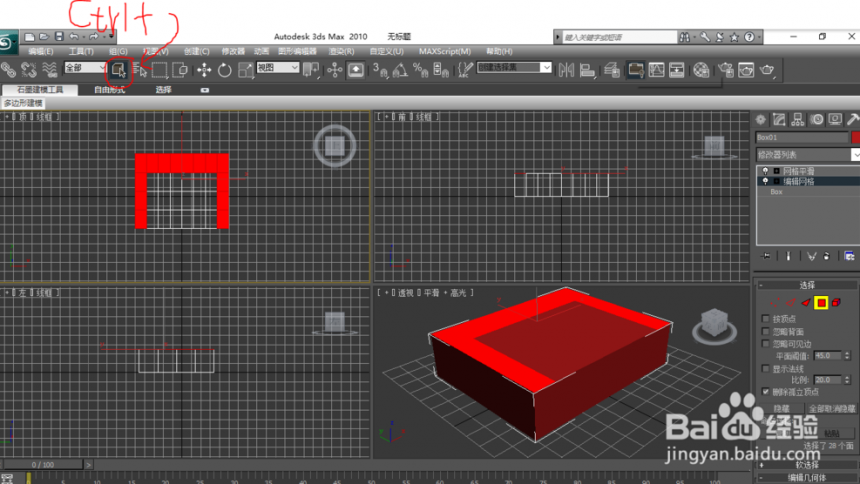
Task: Open the Material Editor sphere icon
Action: point(700,70)
